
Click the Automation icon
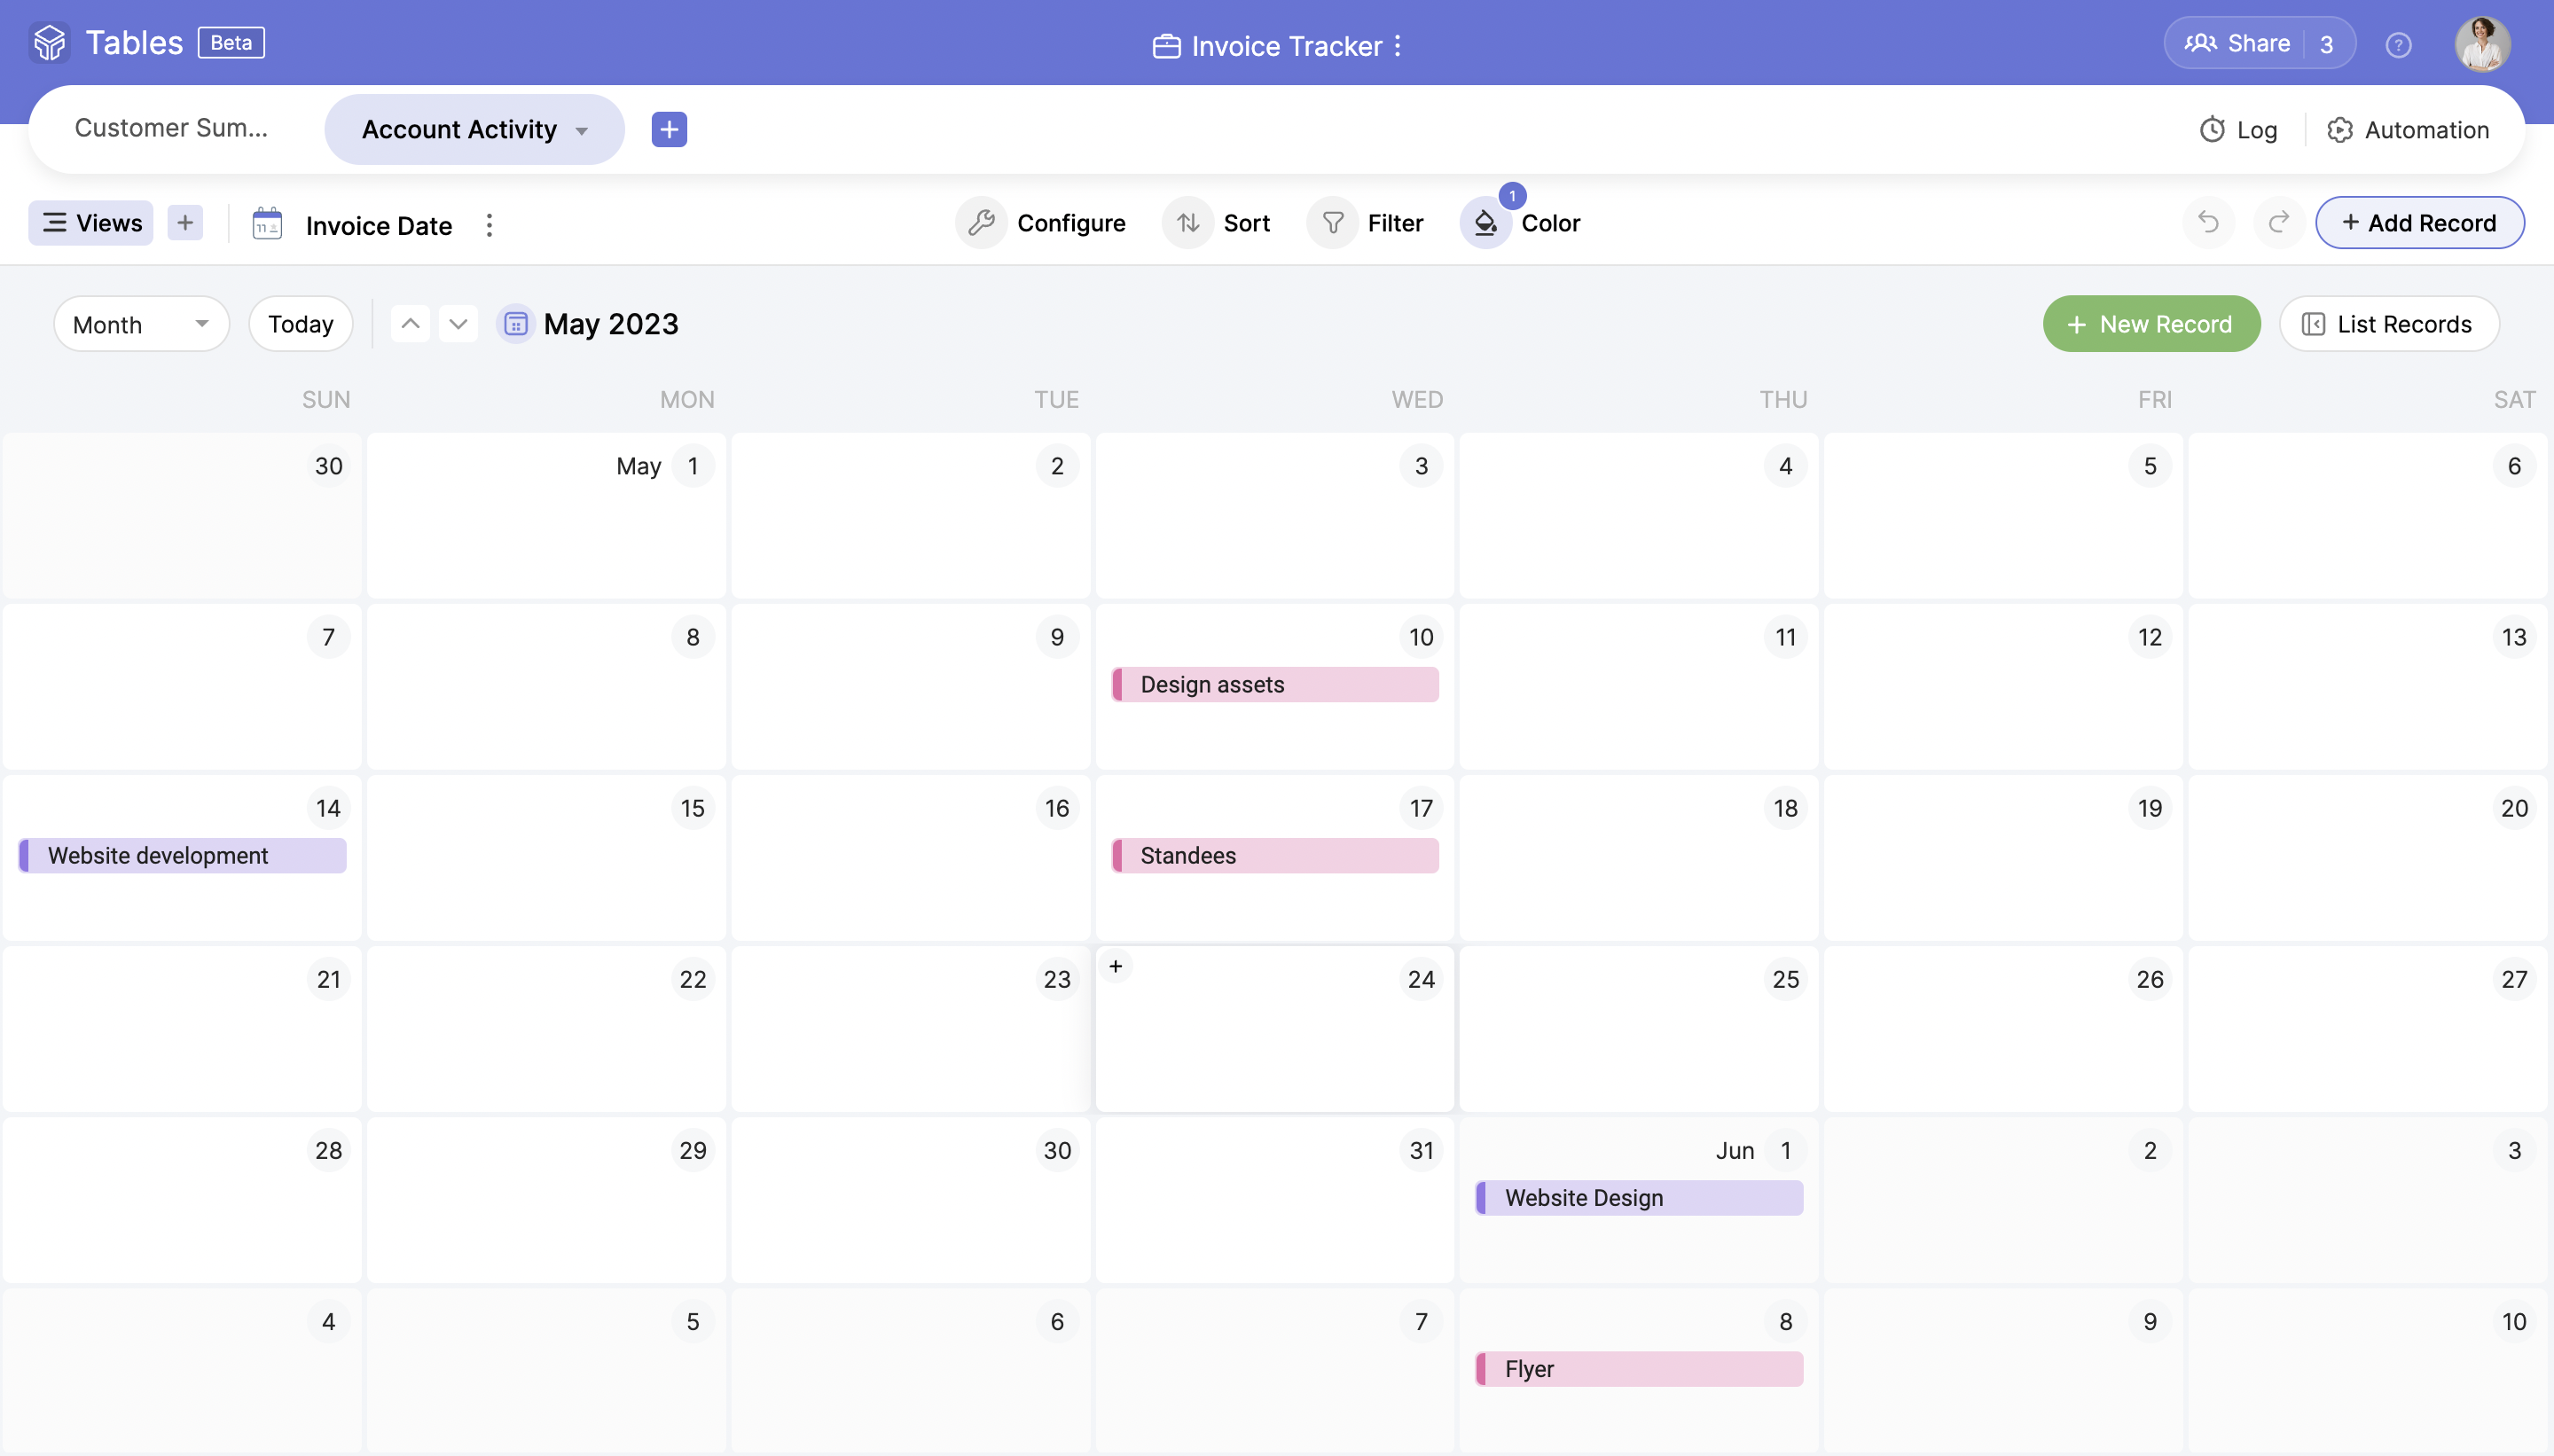pyautogui.click(x=2340, y=129)
